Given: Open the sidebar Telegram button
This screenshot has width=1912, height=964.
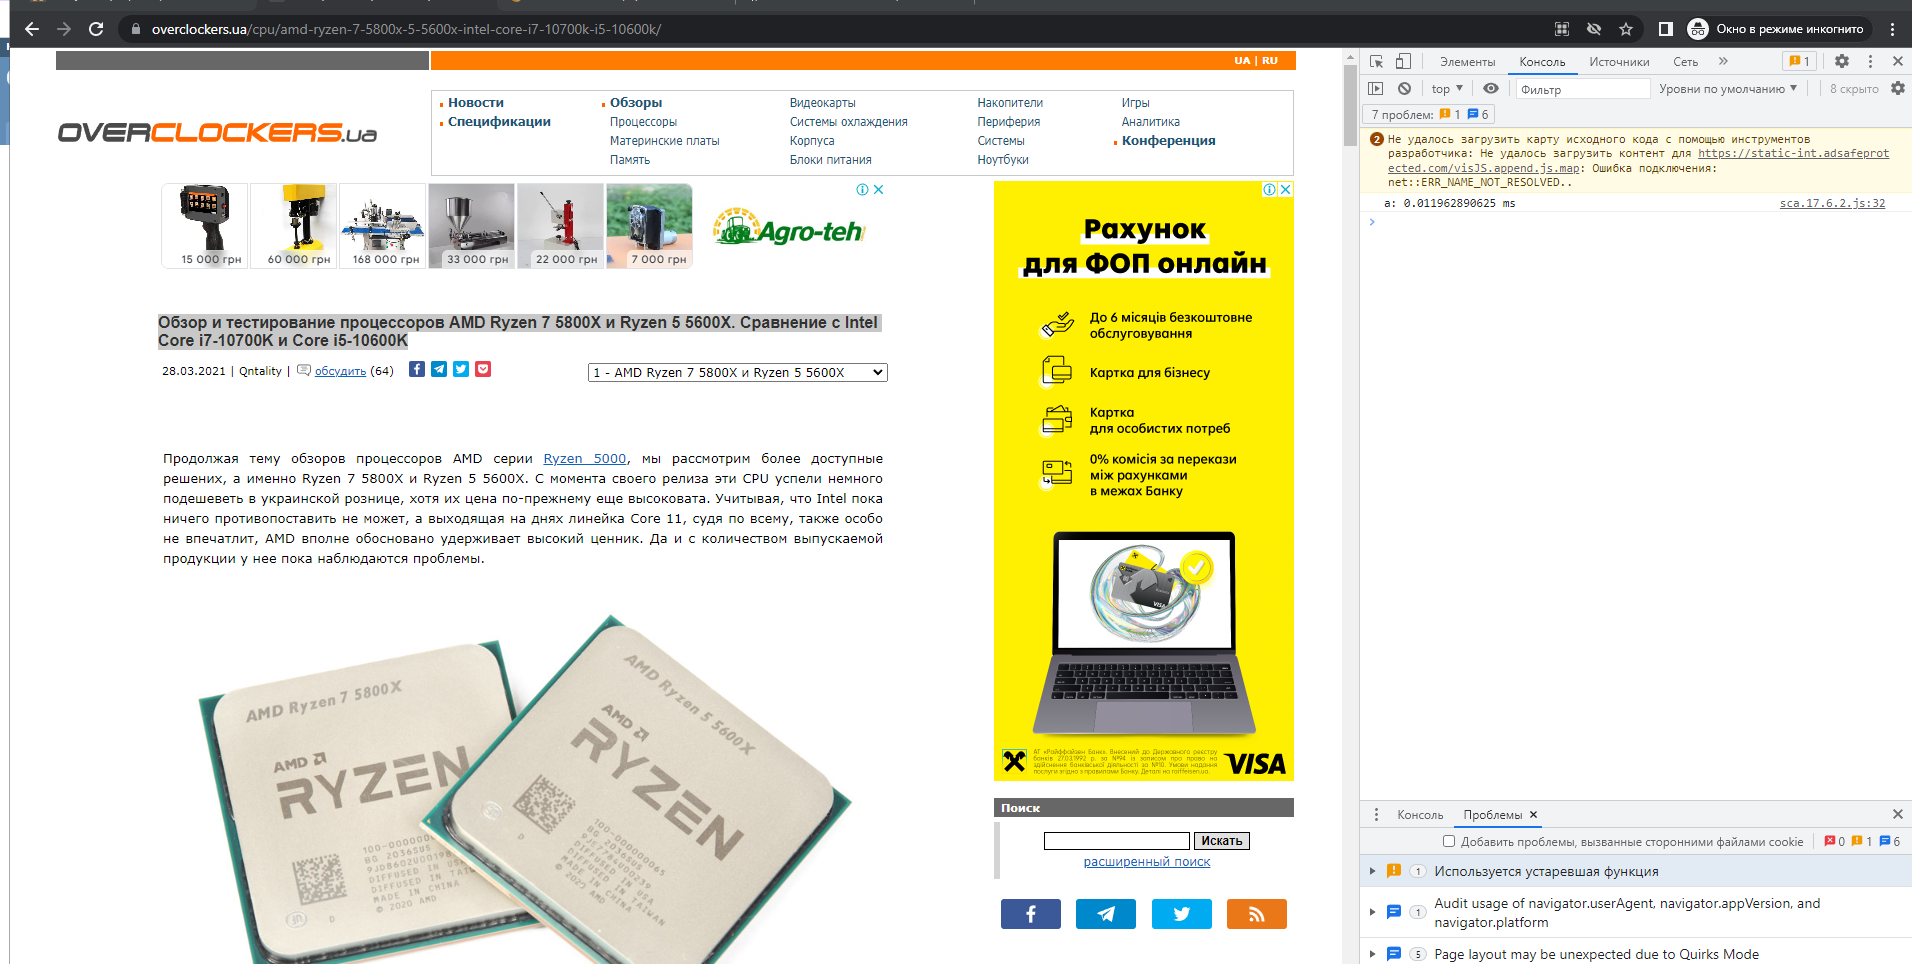Looking at the screenshot, I should [x=1106, y=914].
